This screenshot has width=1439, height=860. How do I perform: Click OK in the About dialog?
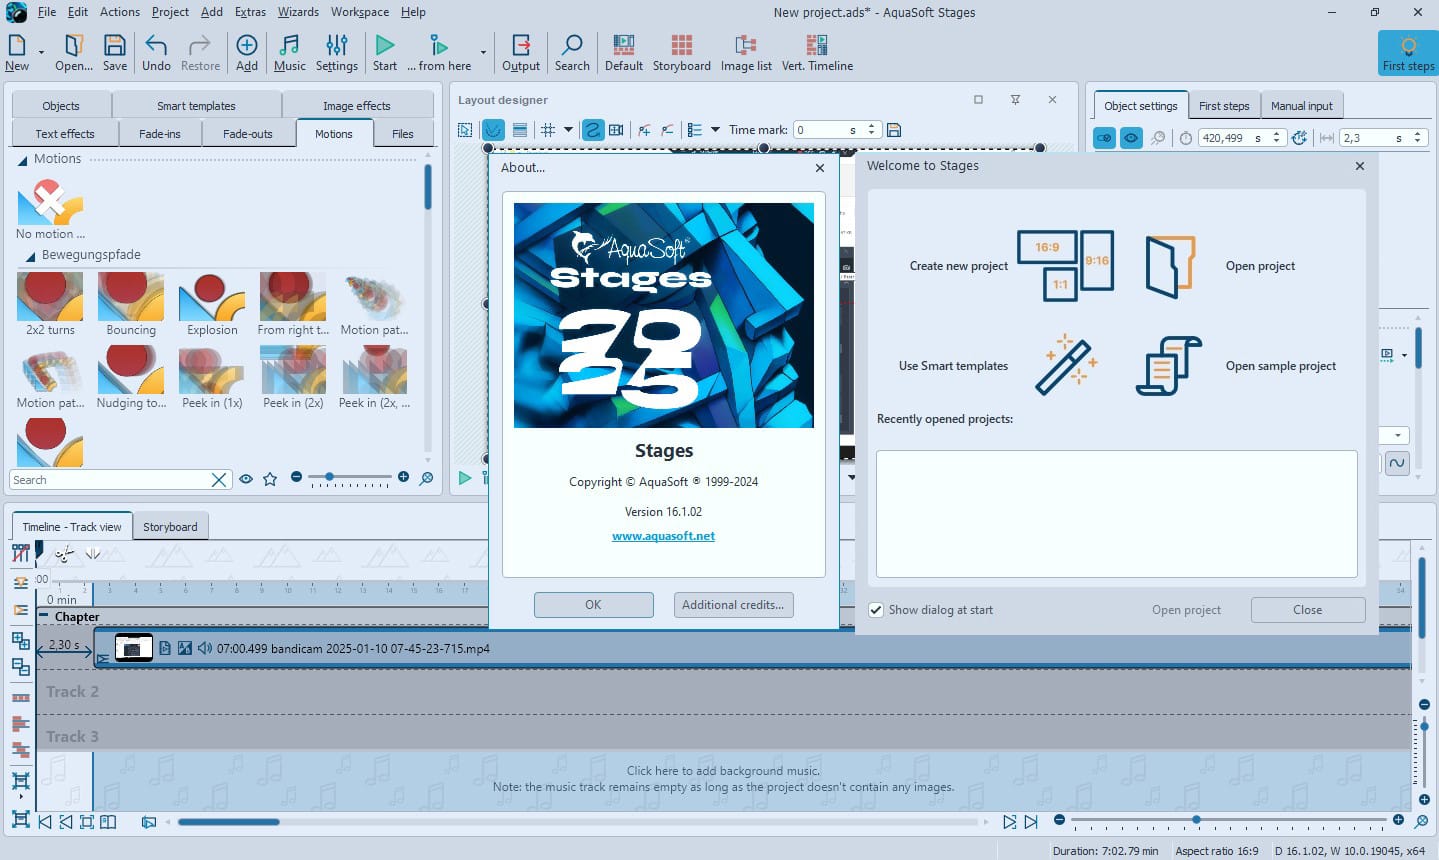click(x=593, y=604)
